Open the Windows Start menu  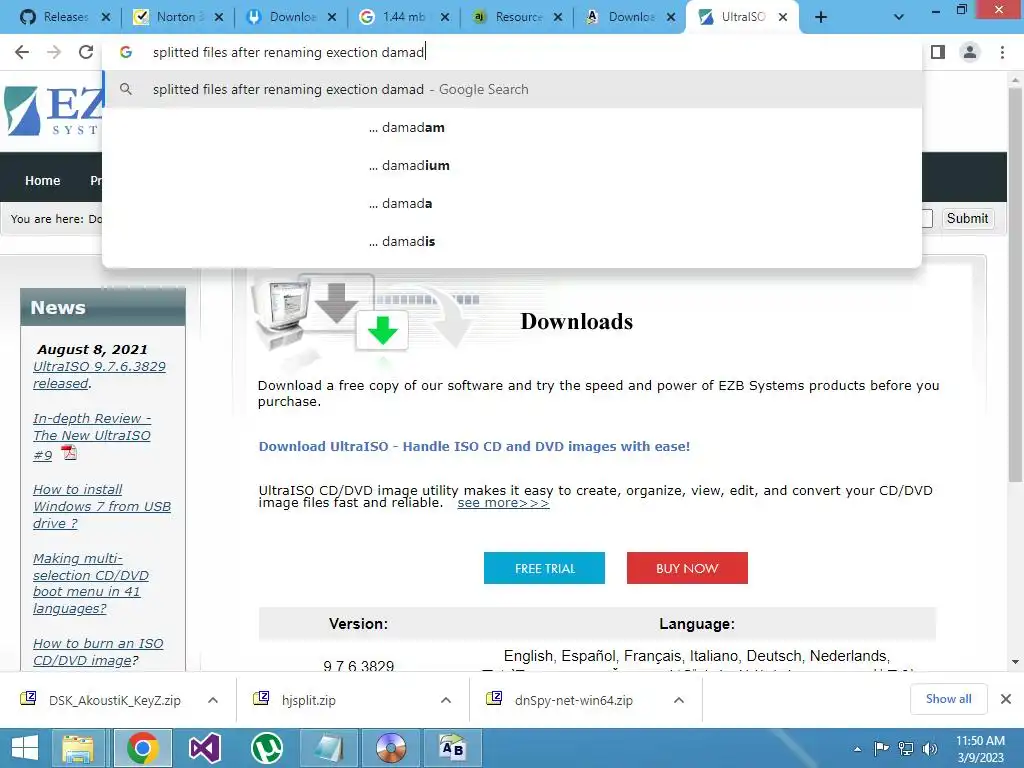(x=25, y=748)
